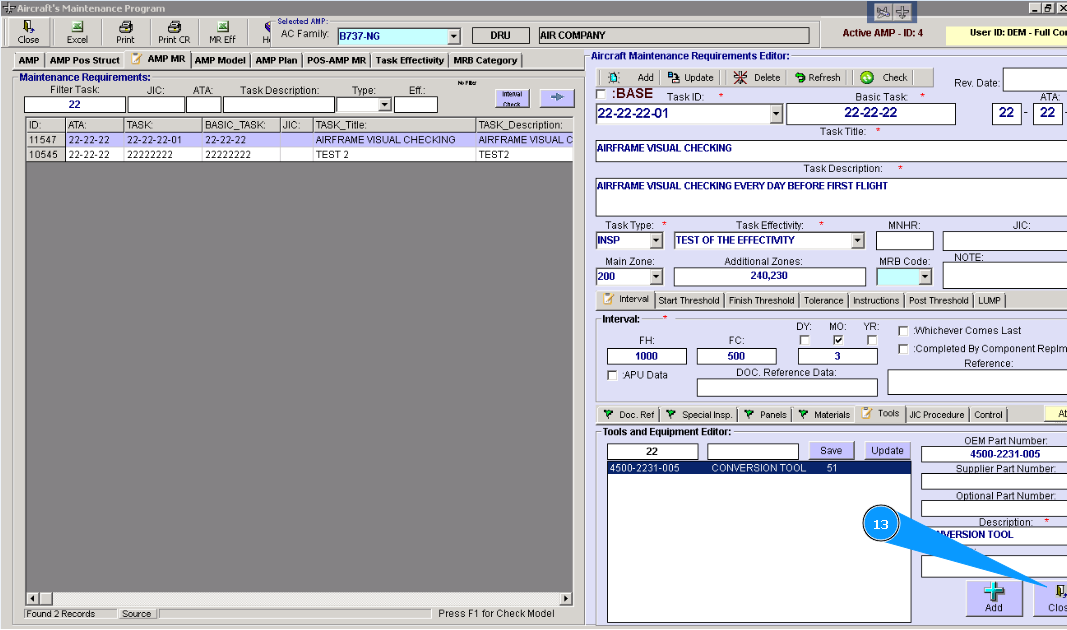Click the plus Add button for tools
This screenshot has width=1067, height=630.
(x=993, y=597)
